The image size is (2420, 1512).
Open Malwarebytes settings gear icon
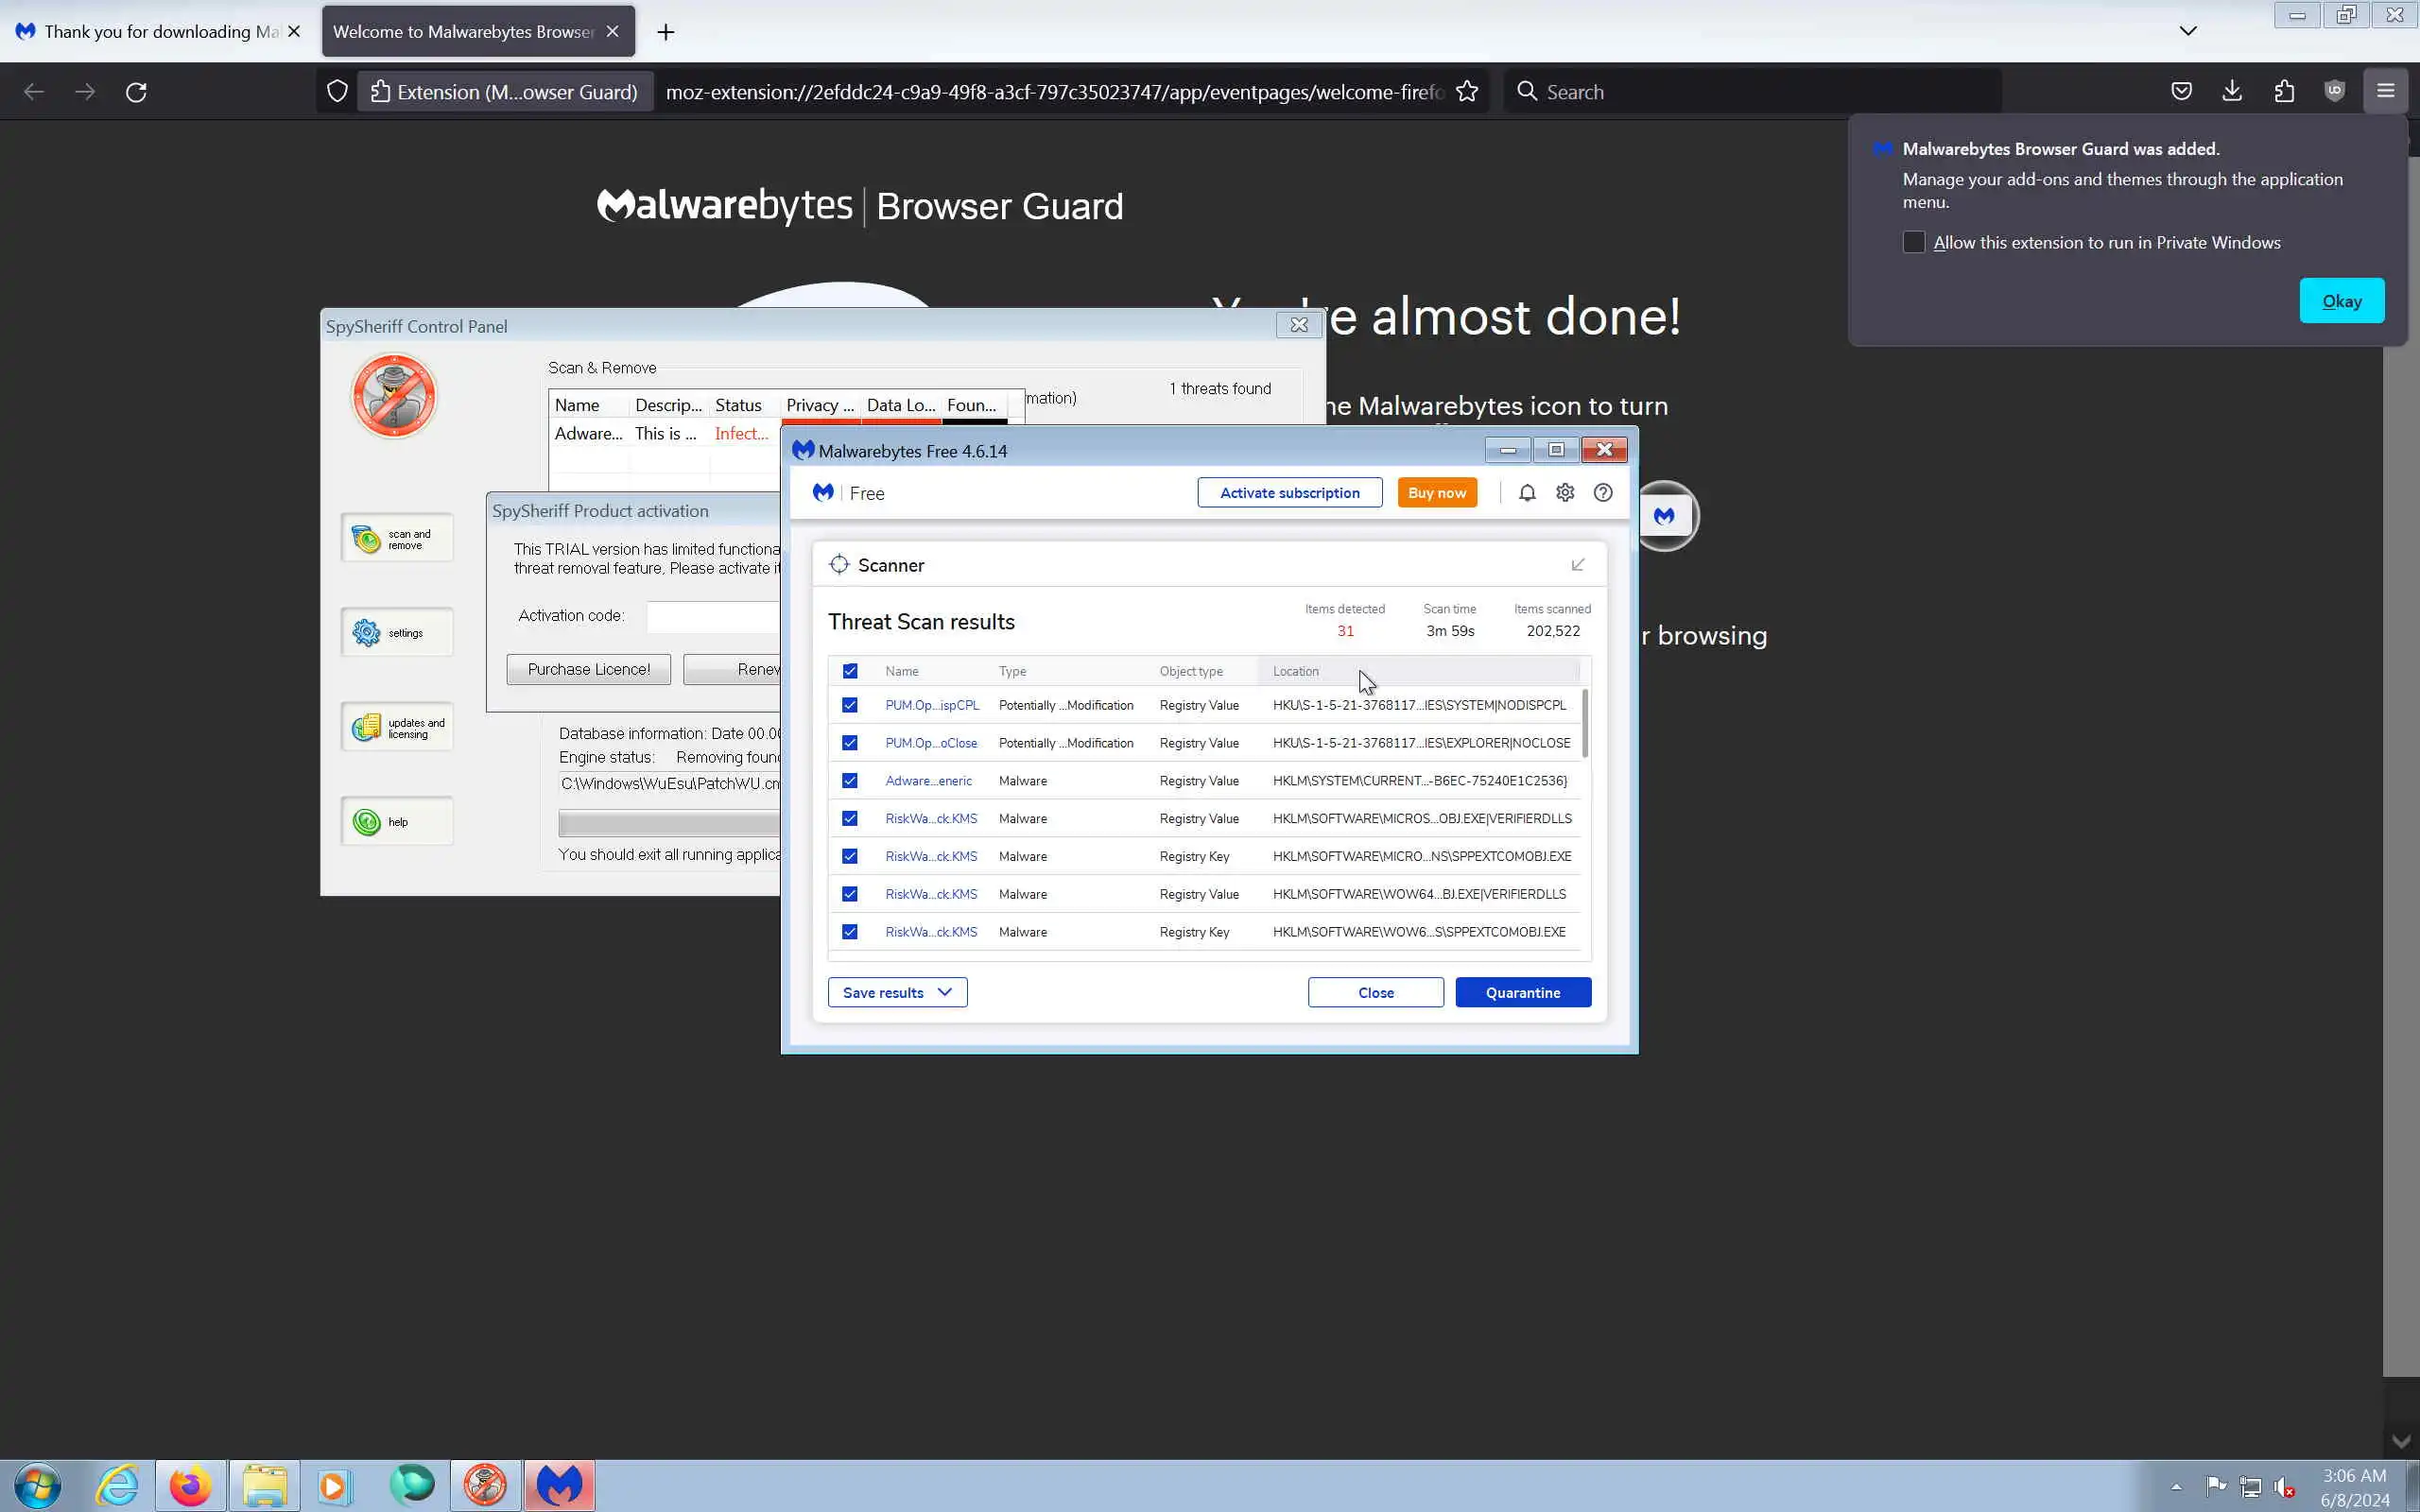click(1565, 493)
